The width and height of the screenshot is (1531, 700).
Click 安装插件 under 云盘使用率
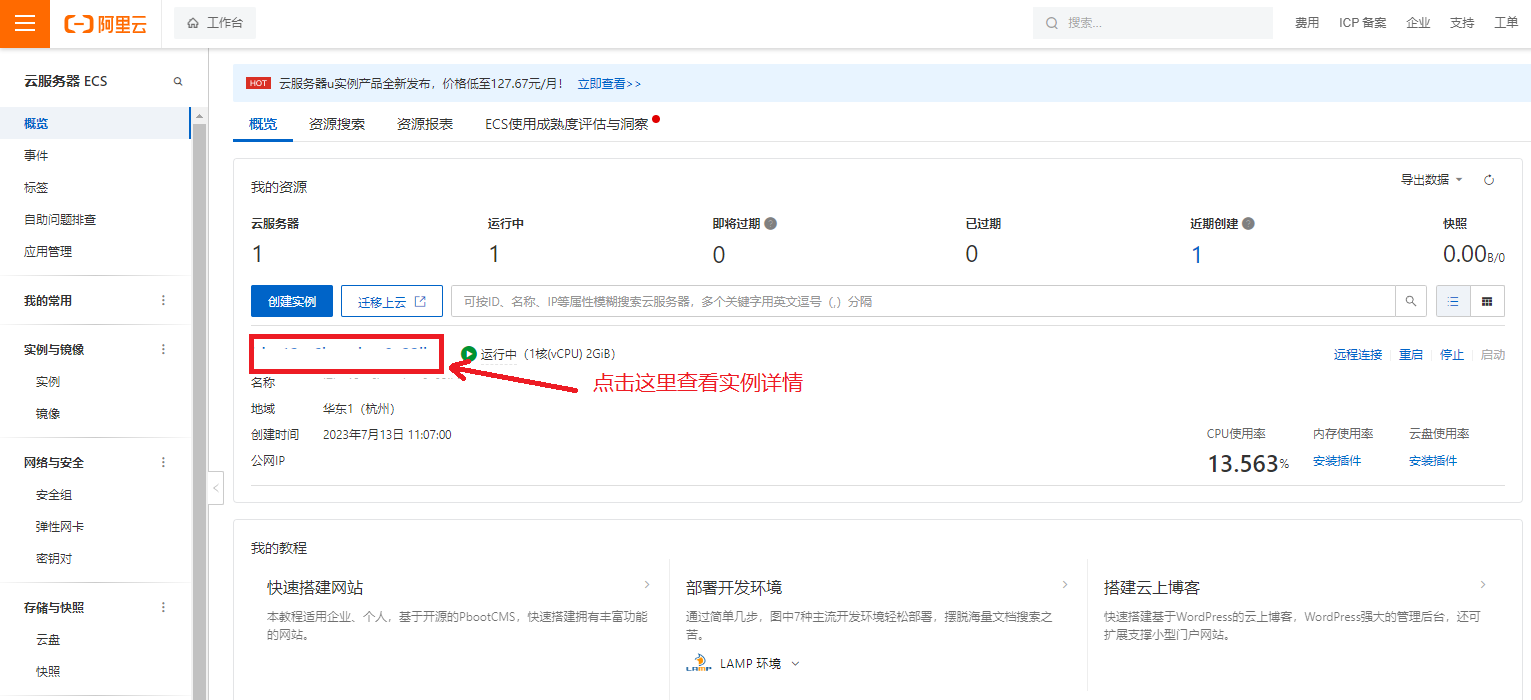(1433, 461)
